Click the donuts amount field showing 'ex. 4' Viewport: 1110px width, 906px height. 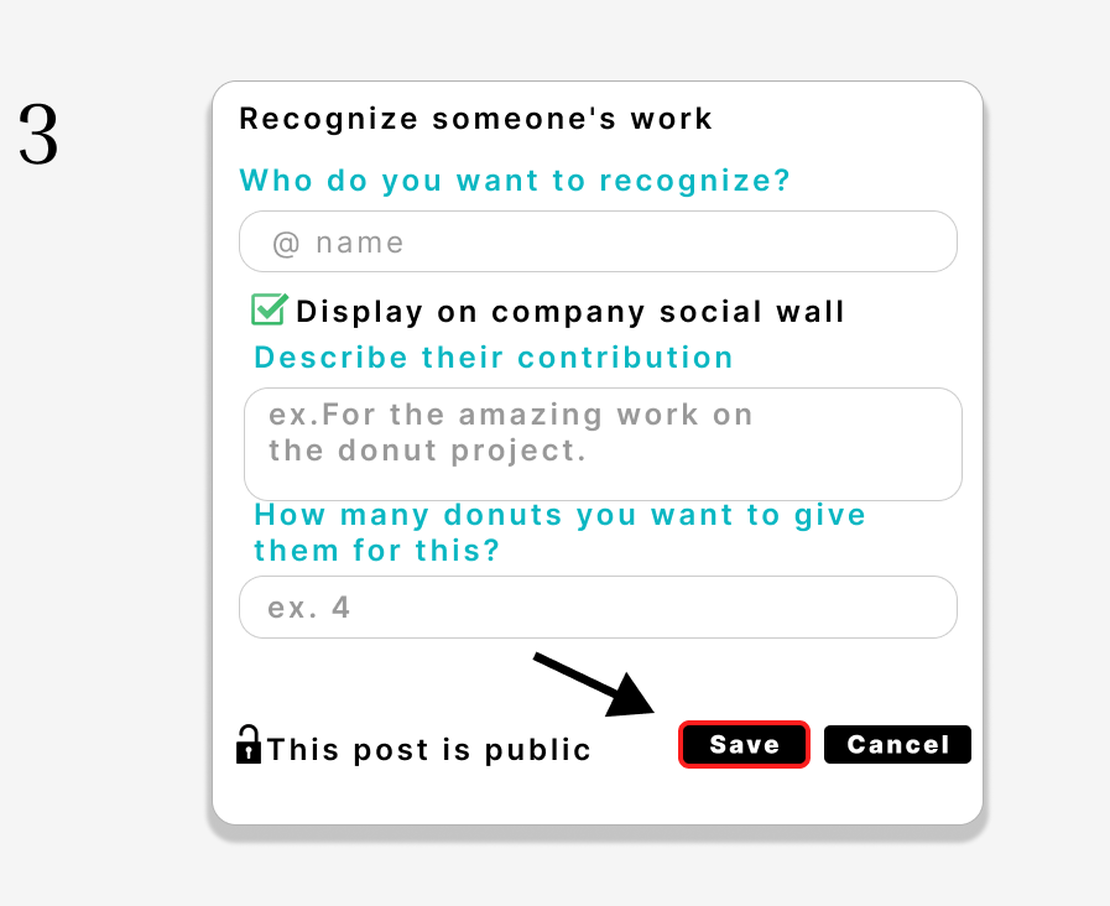point(597,607)
